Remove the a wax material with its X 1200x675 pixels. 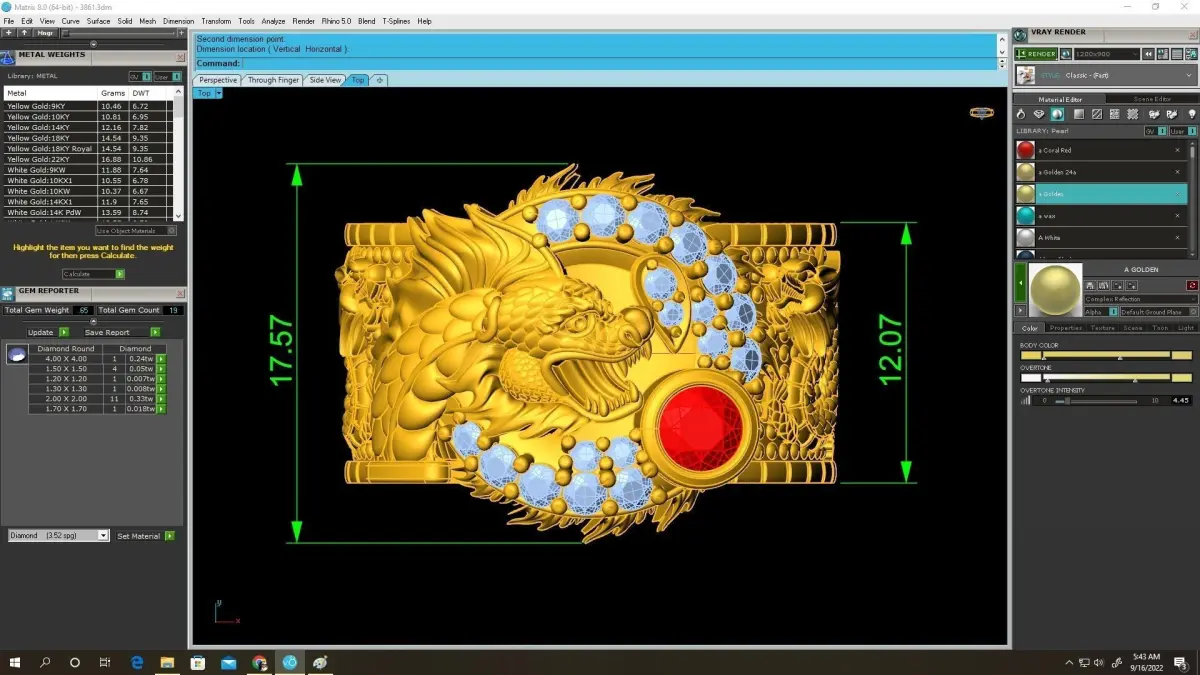pyautogui.click(x=1177, y=216)
